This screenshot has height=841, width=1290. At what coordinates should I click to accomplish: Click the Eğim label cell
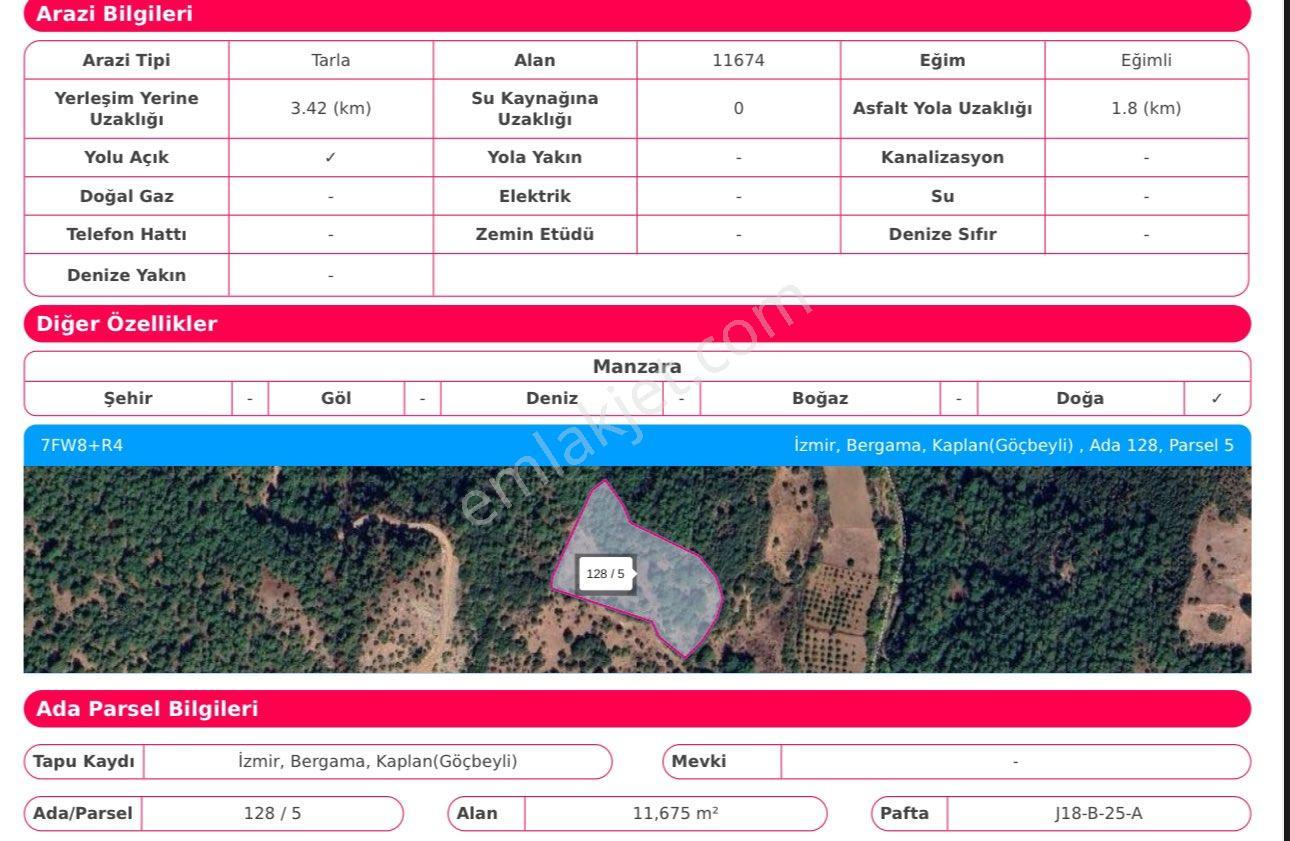[x=942, y=60]
